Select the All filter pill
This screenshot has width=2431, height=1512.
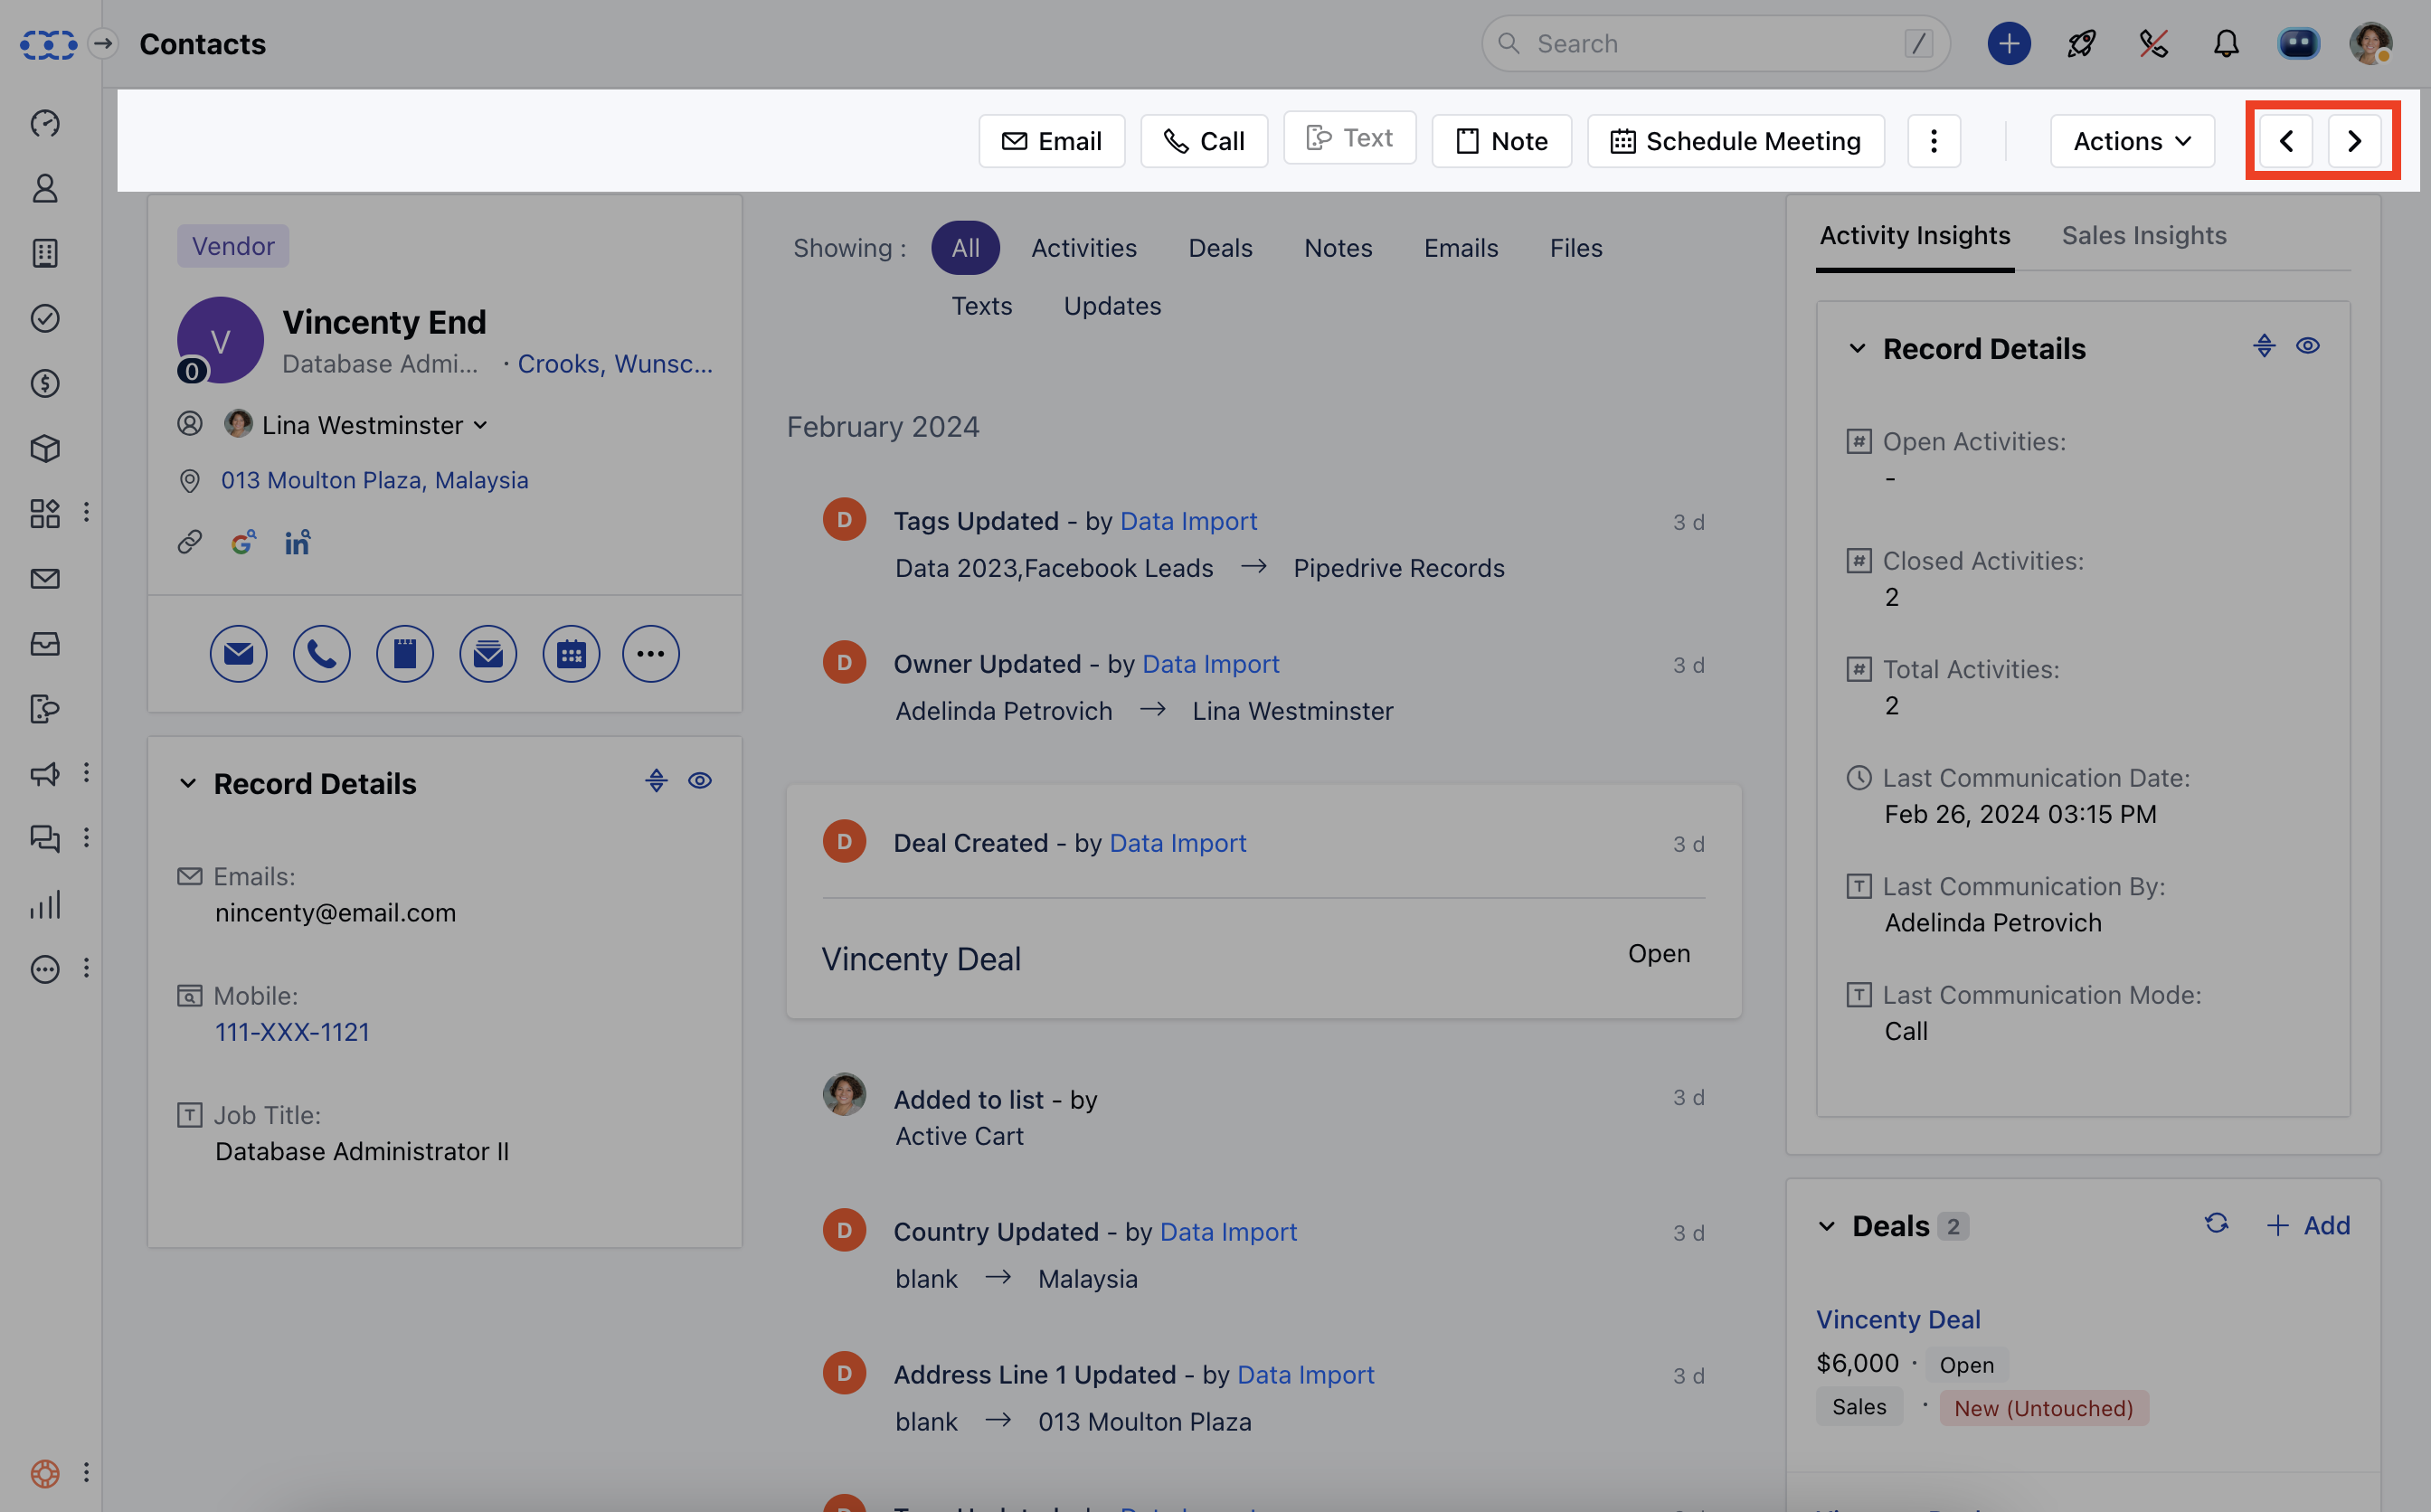[965, 248]
